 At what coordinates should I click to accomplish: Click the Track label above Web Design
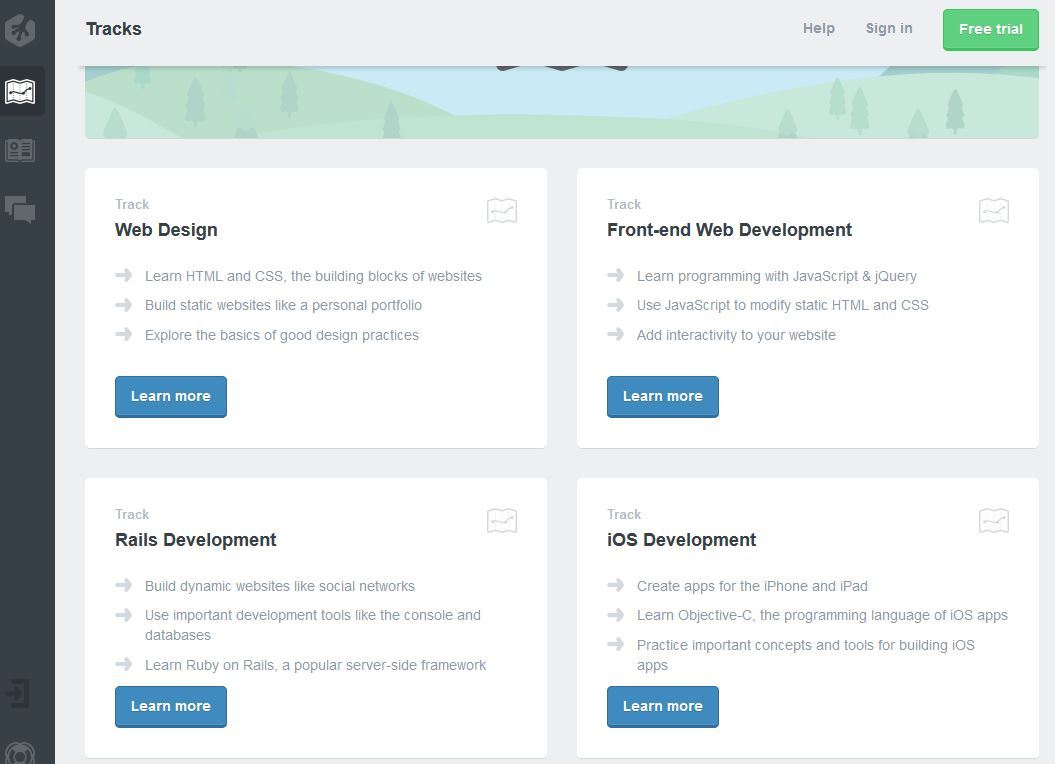(132, 204)
